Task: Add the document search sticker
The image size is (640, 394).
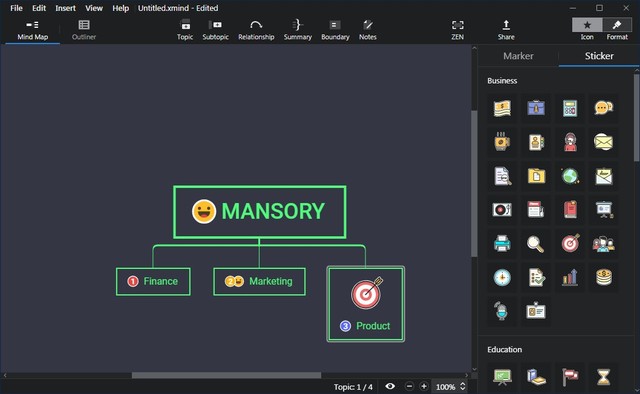Action: pos(502,176)
